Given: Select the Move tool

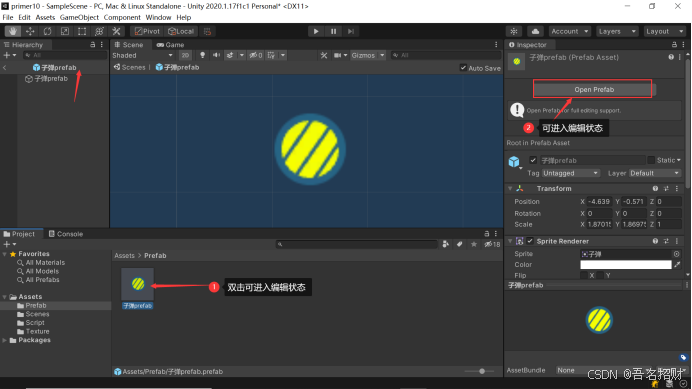Looking at the screenshot, I should (x=30, y=31).
